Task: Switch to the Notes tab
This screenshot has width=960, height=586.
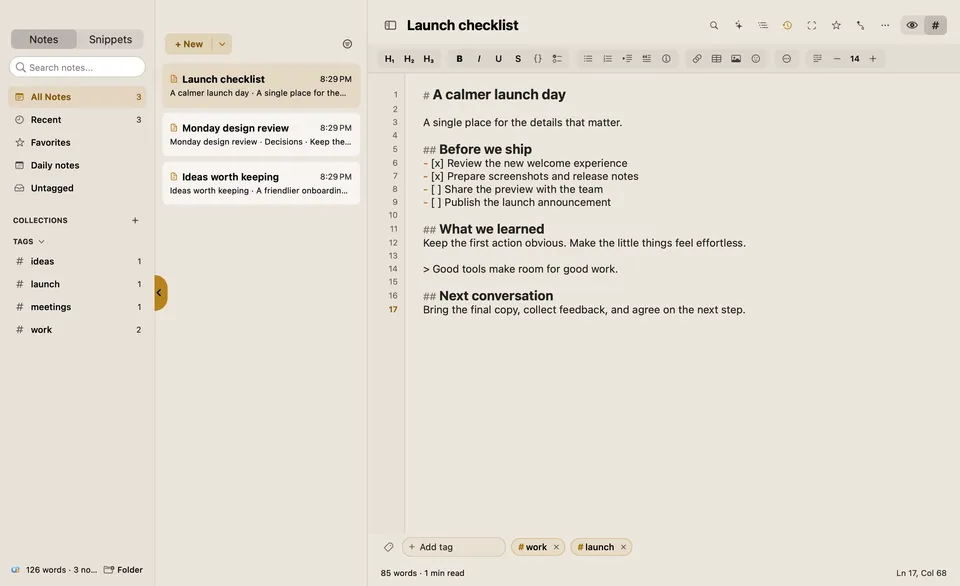Action: click(x=43, y=39)
